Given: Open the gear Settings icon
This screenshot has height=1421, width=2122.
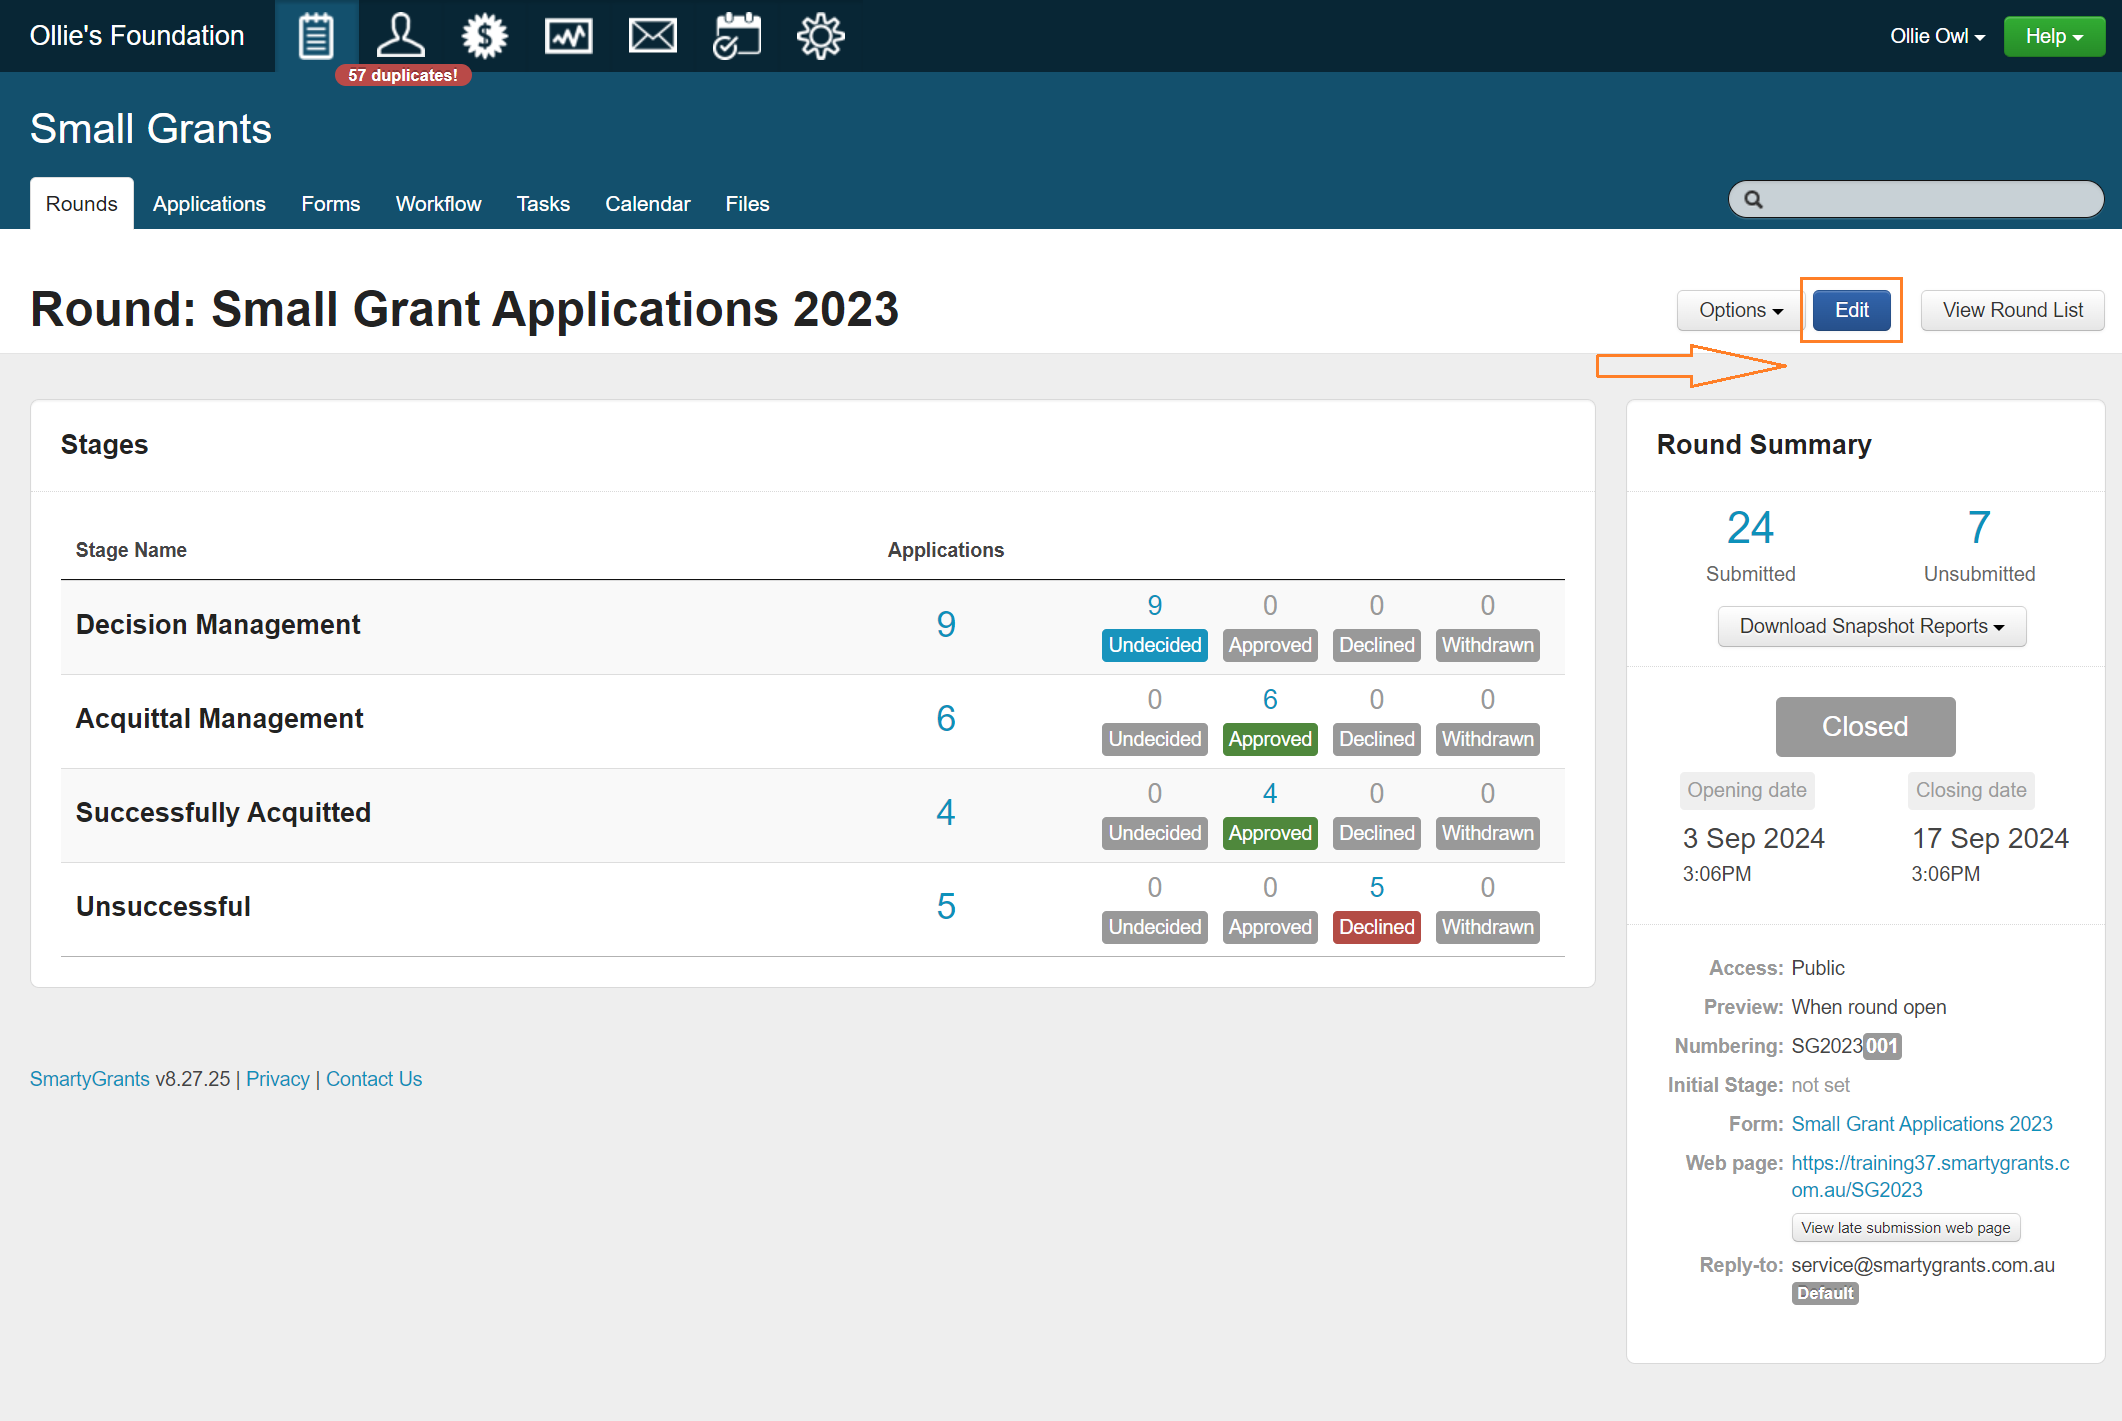Looking at the screenshot, I should pyautogui.click(x=820, y=36).
